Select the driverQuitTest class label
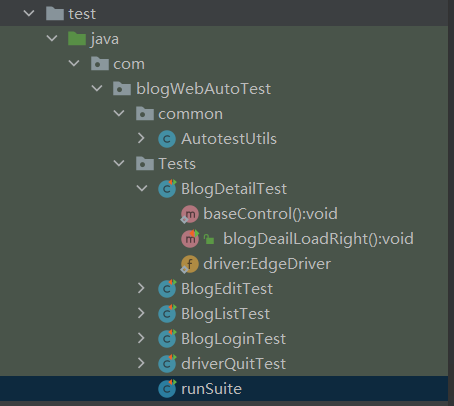 233,364
